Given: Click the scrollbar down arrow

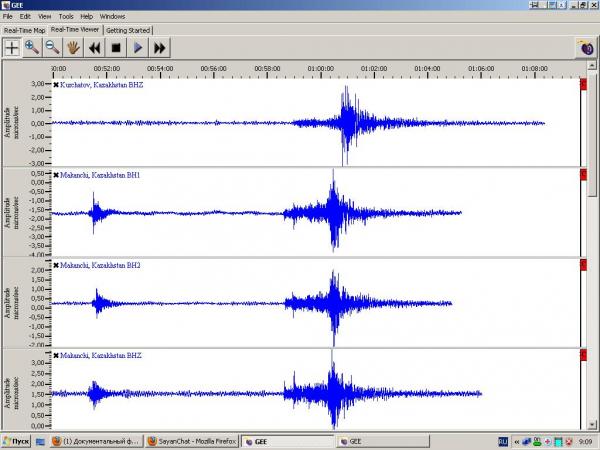Looking at the screenshot, I should tap(592, 425).
